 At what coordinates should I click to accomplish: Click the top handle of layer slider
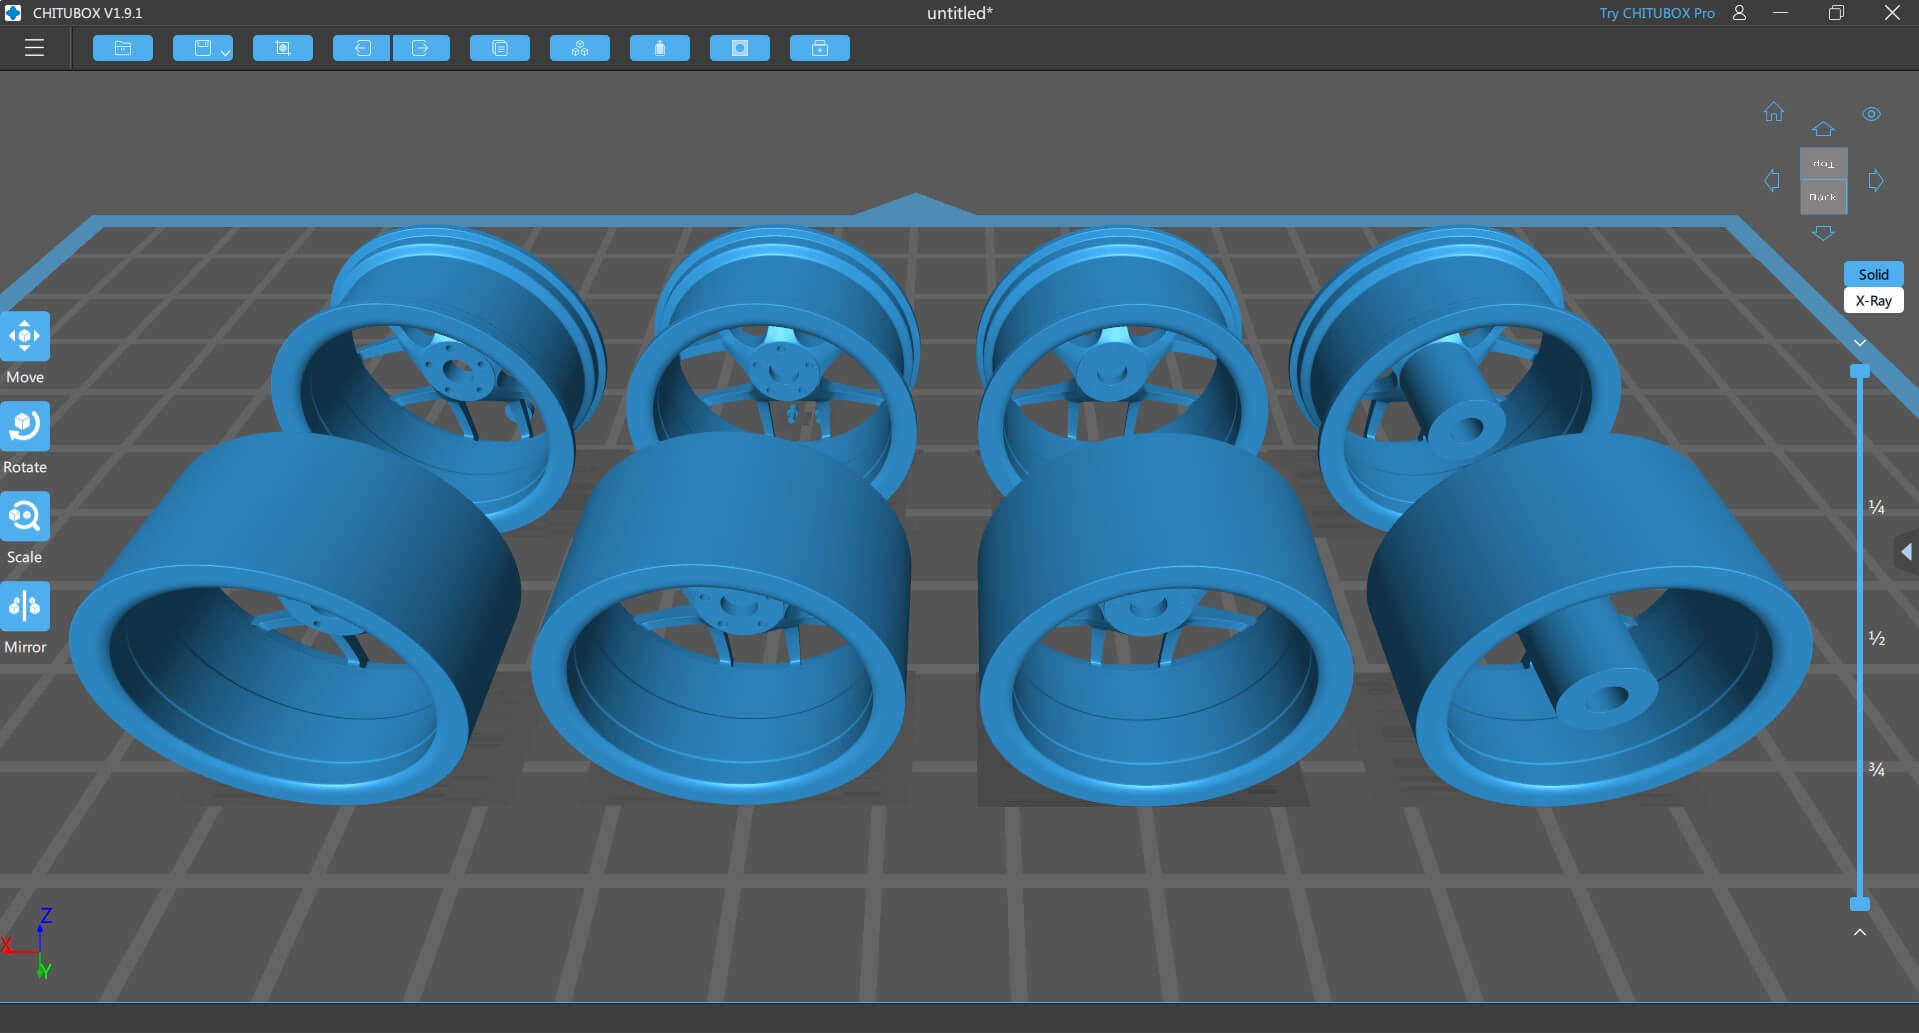1860,371
